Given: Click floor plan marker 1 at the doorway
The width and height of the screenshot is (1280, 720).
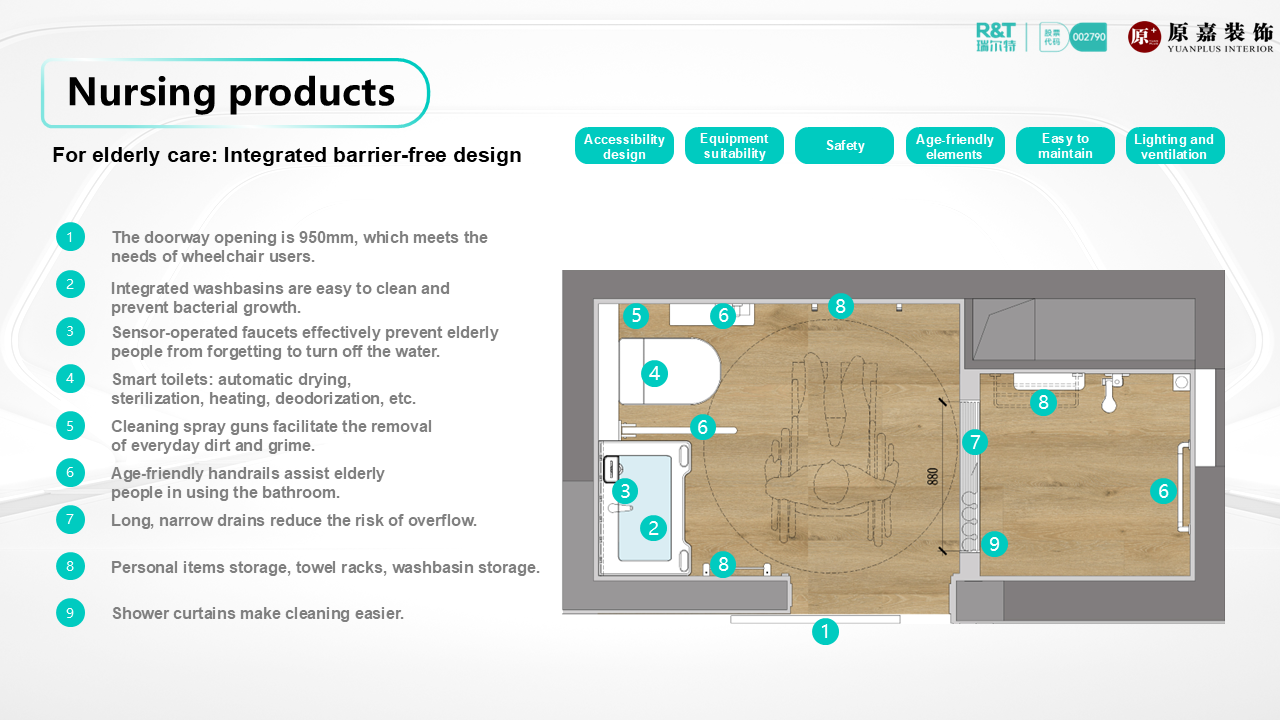Looking at the screenshot, I should (825, 631).
